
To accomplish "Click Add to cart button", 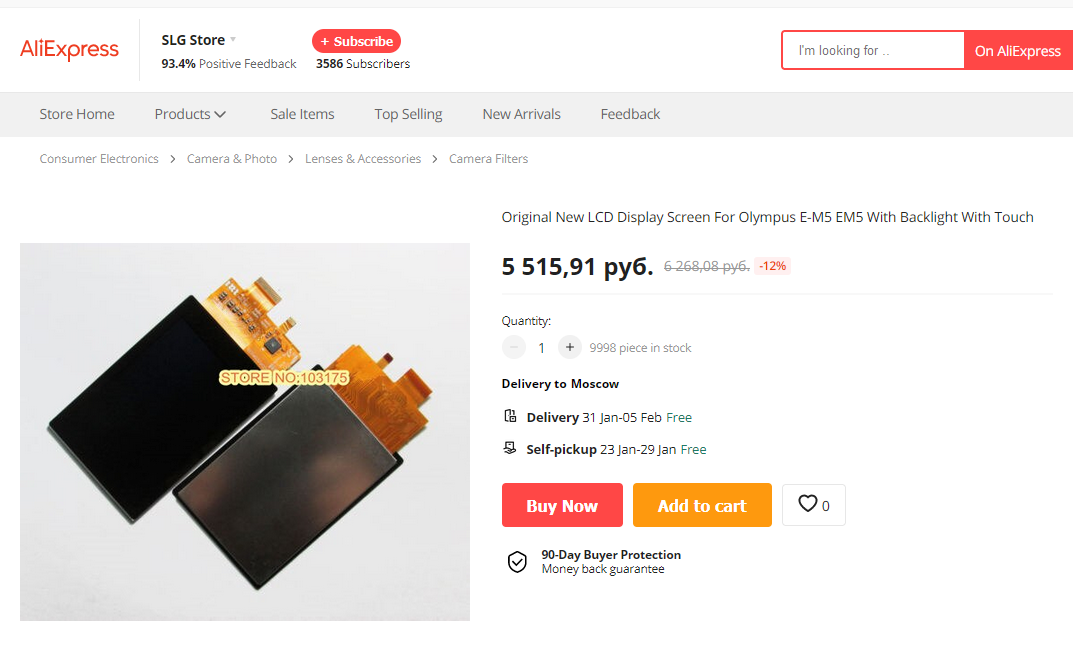I will [x=702, y=505].
